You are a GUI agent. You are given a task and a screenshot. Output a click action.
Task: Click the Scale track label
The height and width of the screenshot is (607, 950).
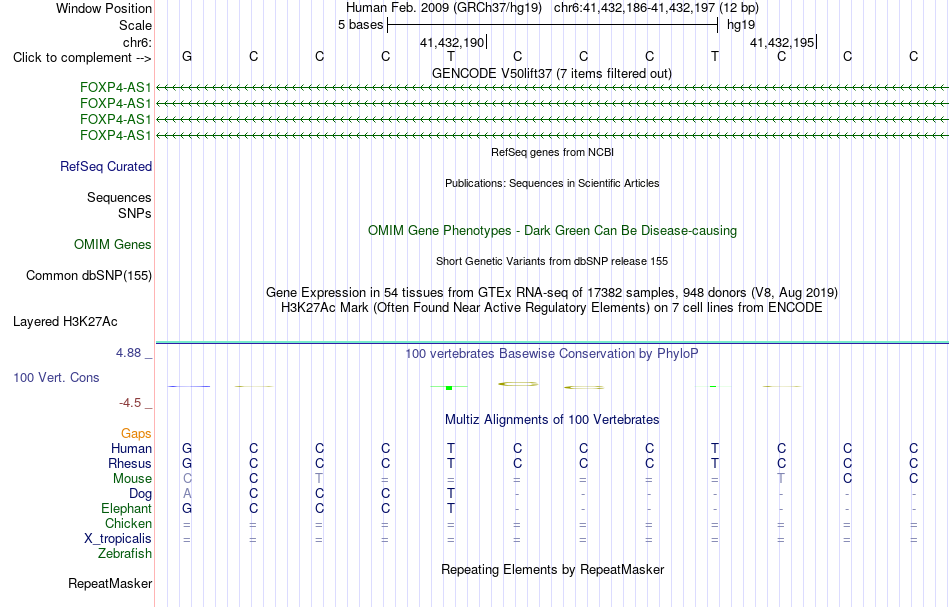pos(135,25)
